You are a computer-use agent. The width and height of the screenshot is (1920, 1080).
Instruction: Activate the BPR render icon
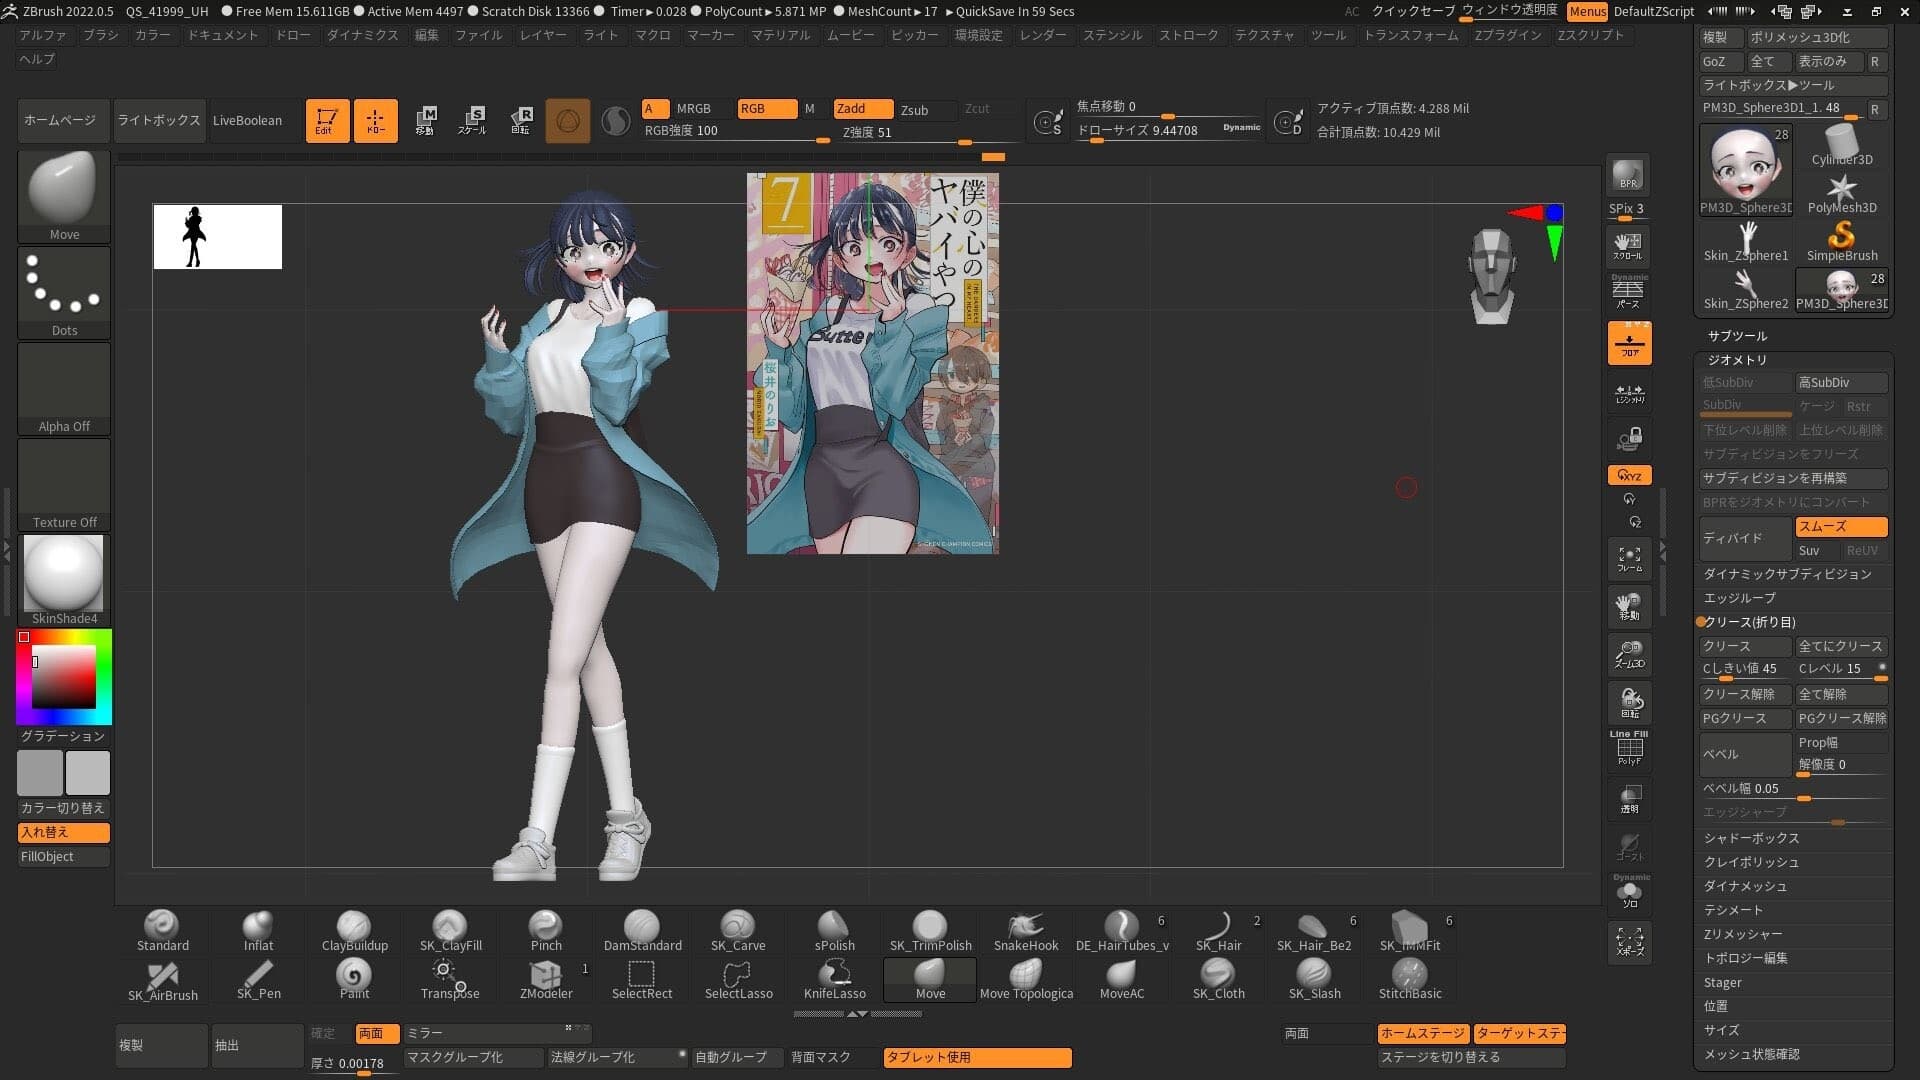[x=1629, y=175]
